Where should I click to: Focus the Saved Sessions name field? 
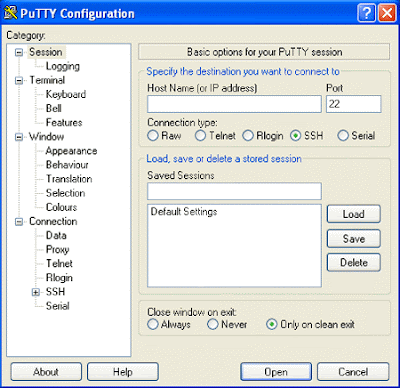coord(234,191)
